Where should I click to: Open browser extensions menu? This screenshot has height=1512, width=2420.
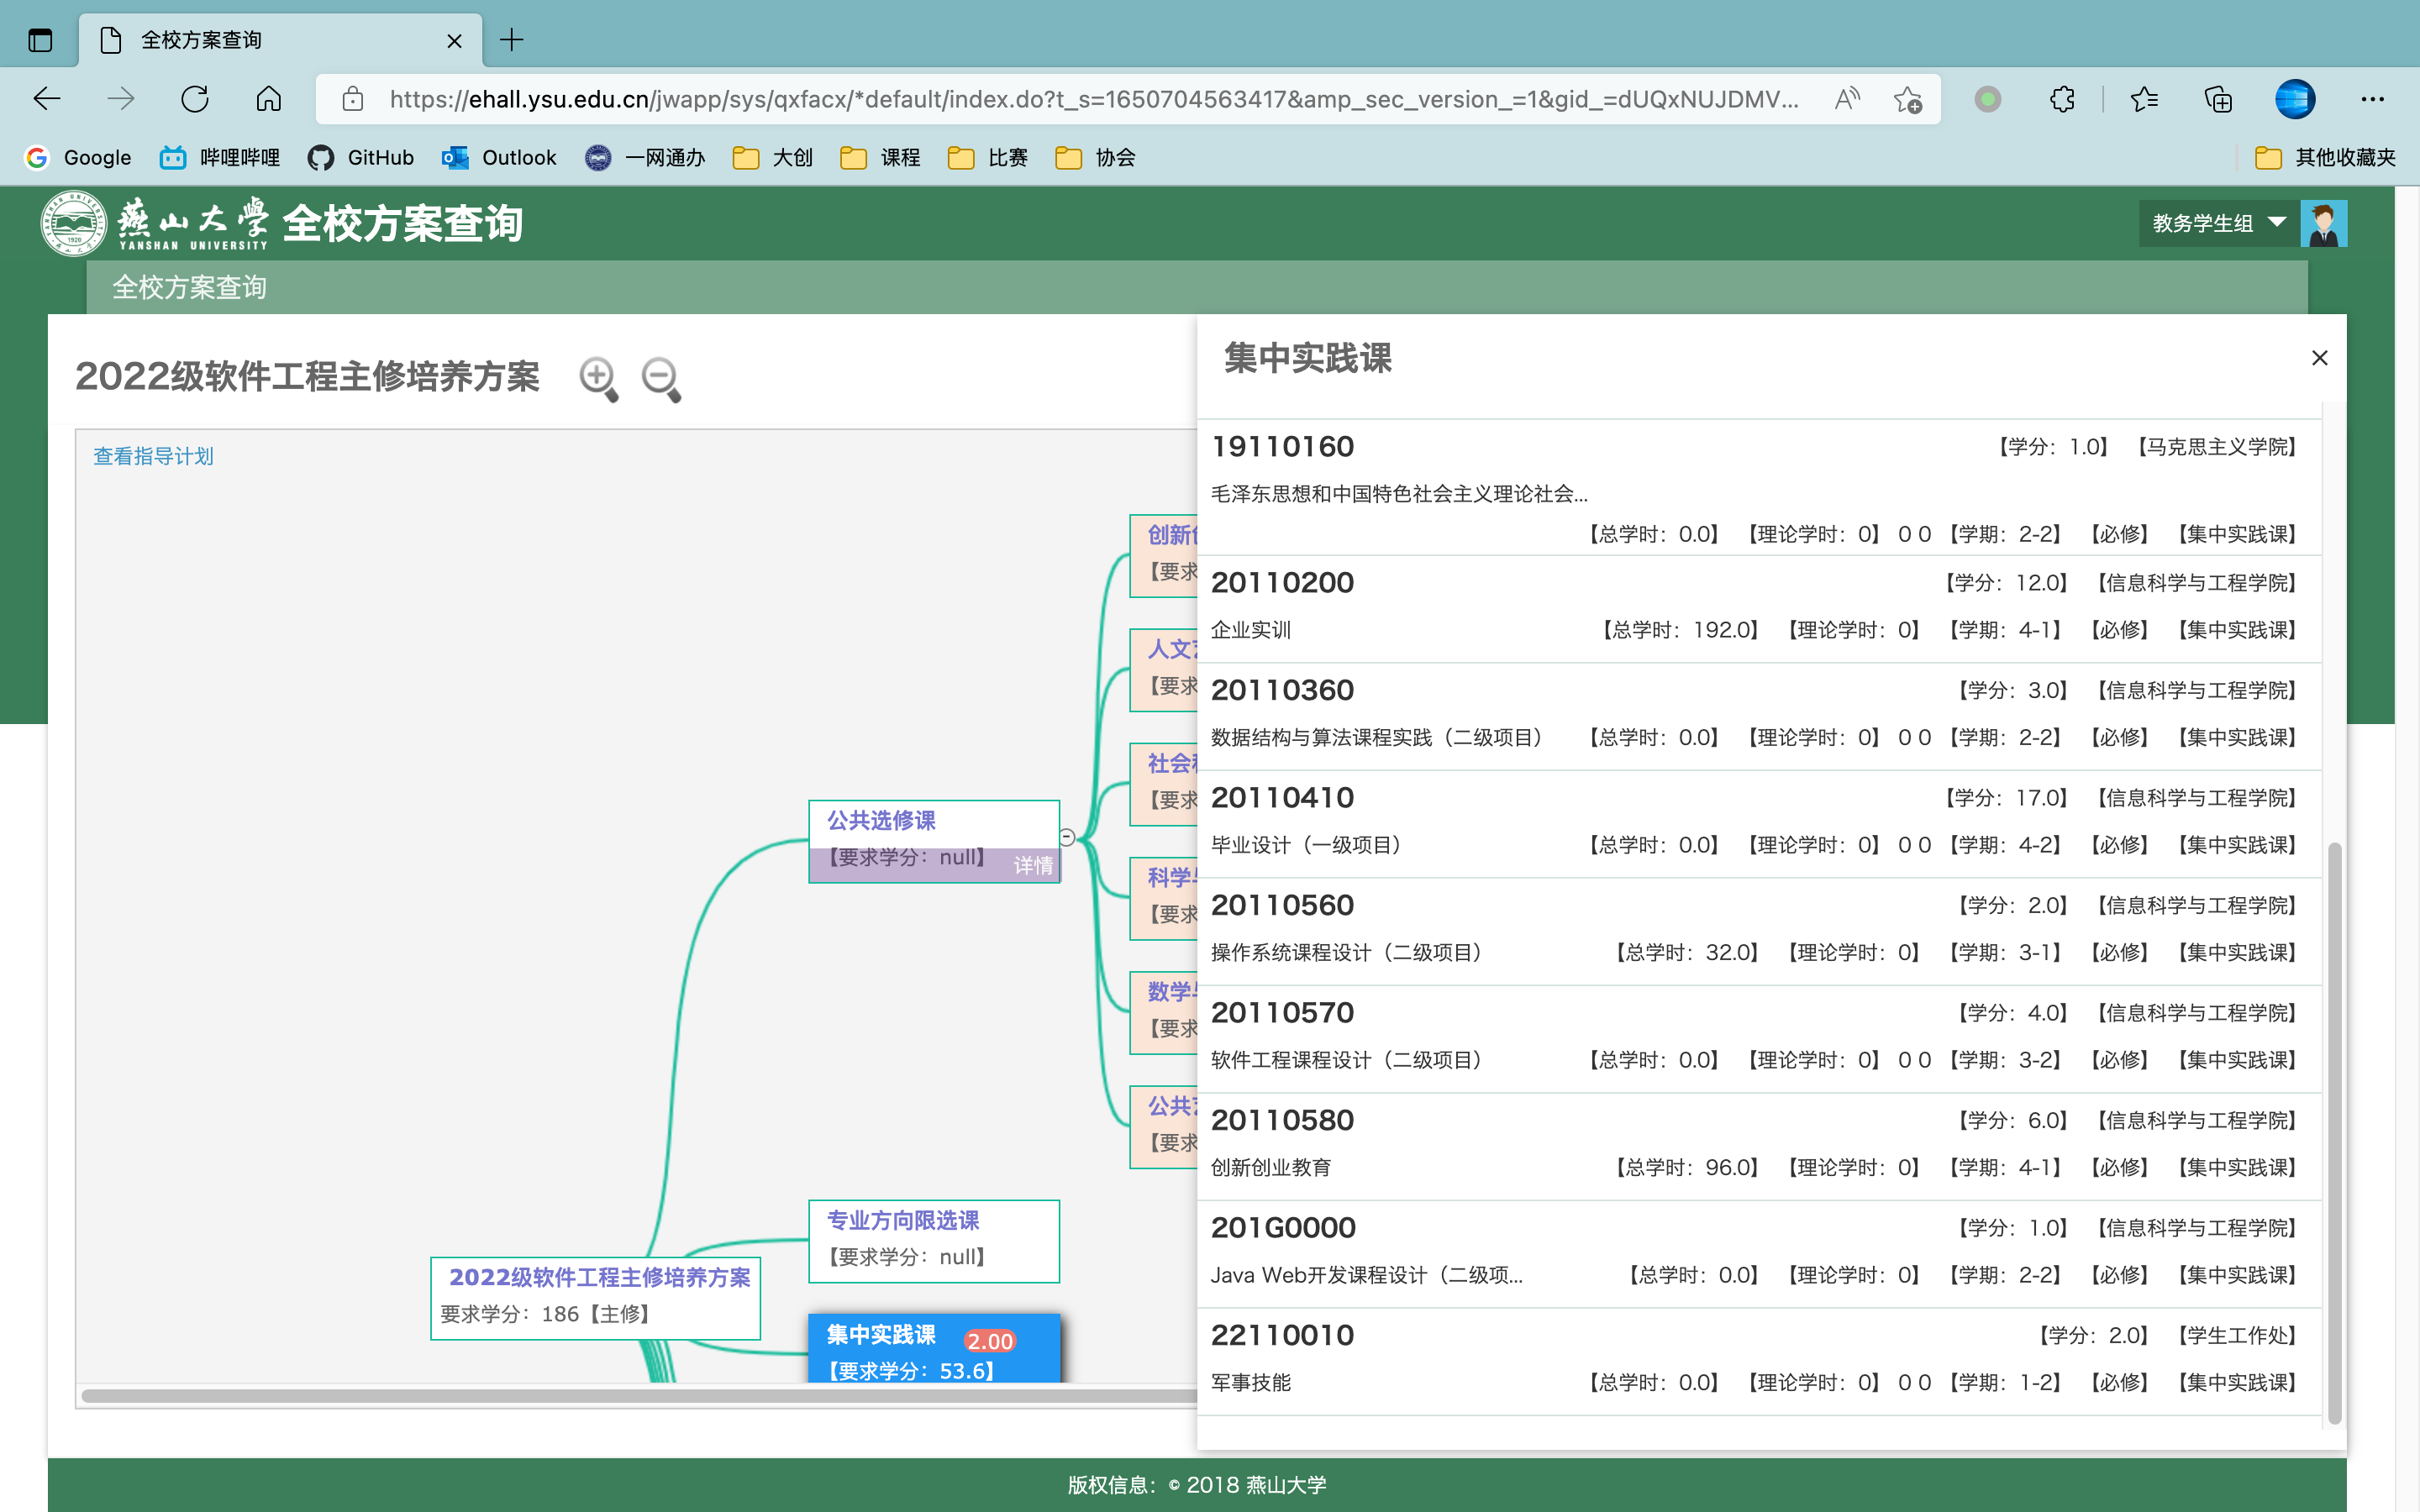pos(2061,99)
